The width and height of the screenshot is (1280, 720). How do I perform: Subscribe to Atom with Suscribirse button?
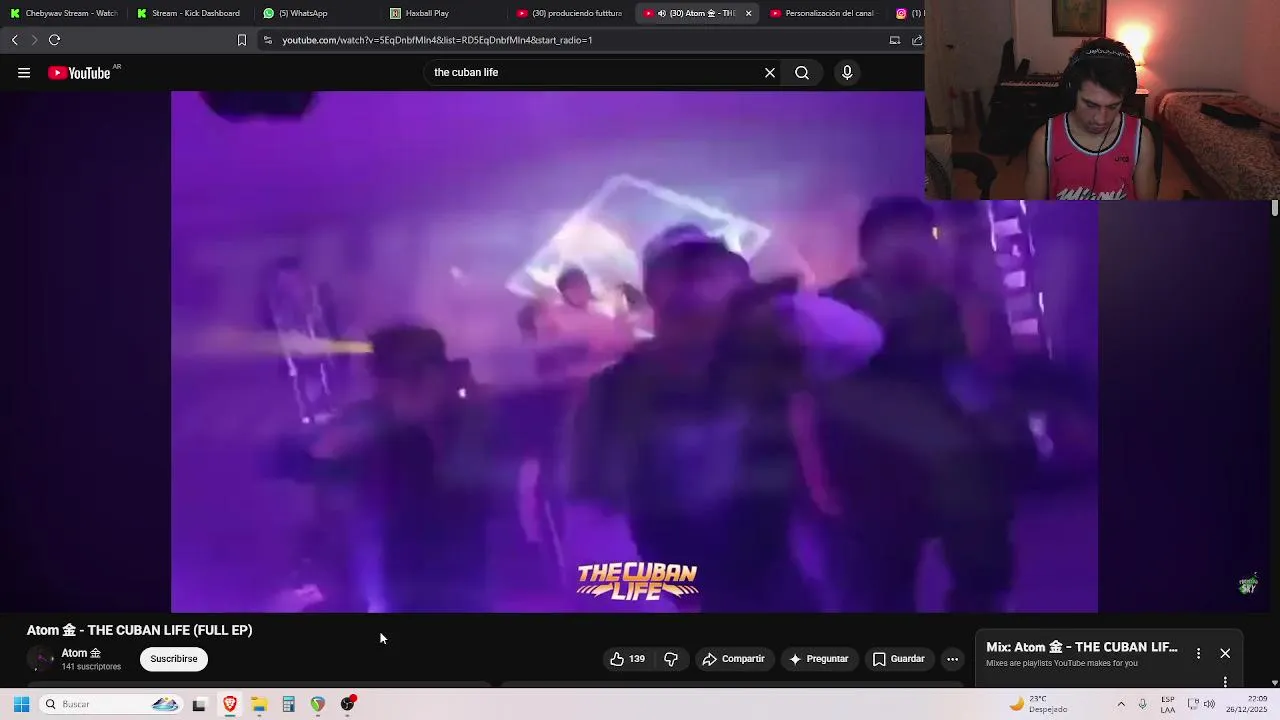[174, 659]
